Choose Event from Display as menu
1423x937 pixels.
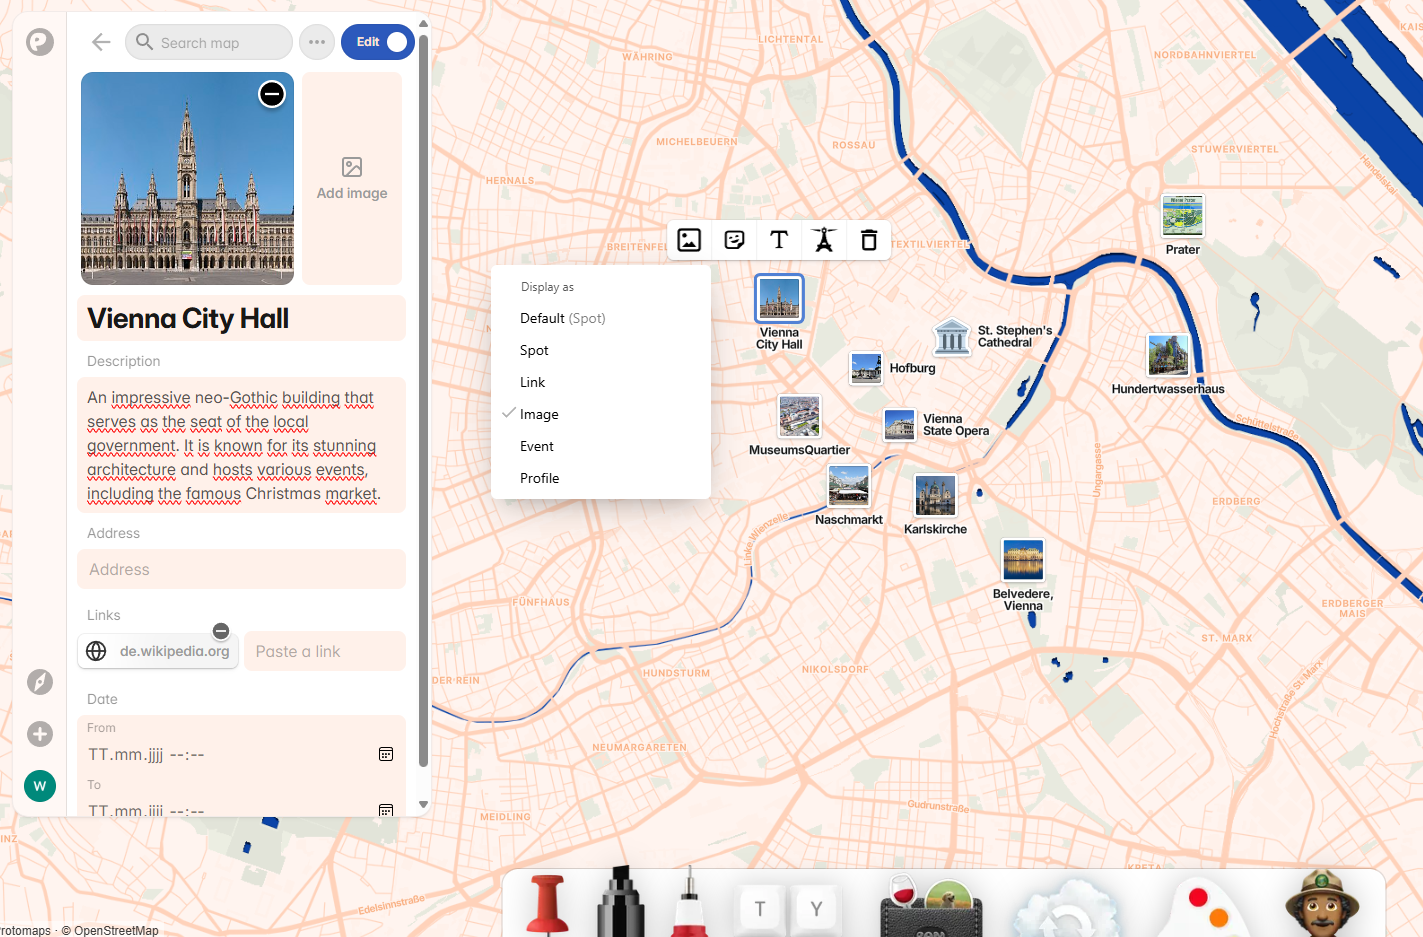pos(537,446)
